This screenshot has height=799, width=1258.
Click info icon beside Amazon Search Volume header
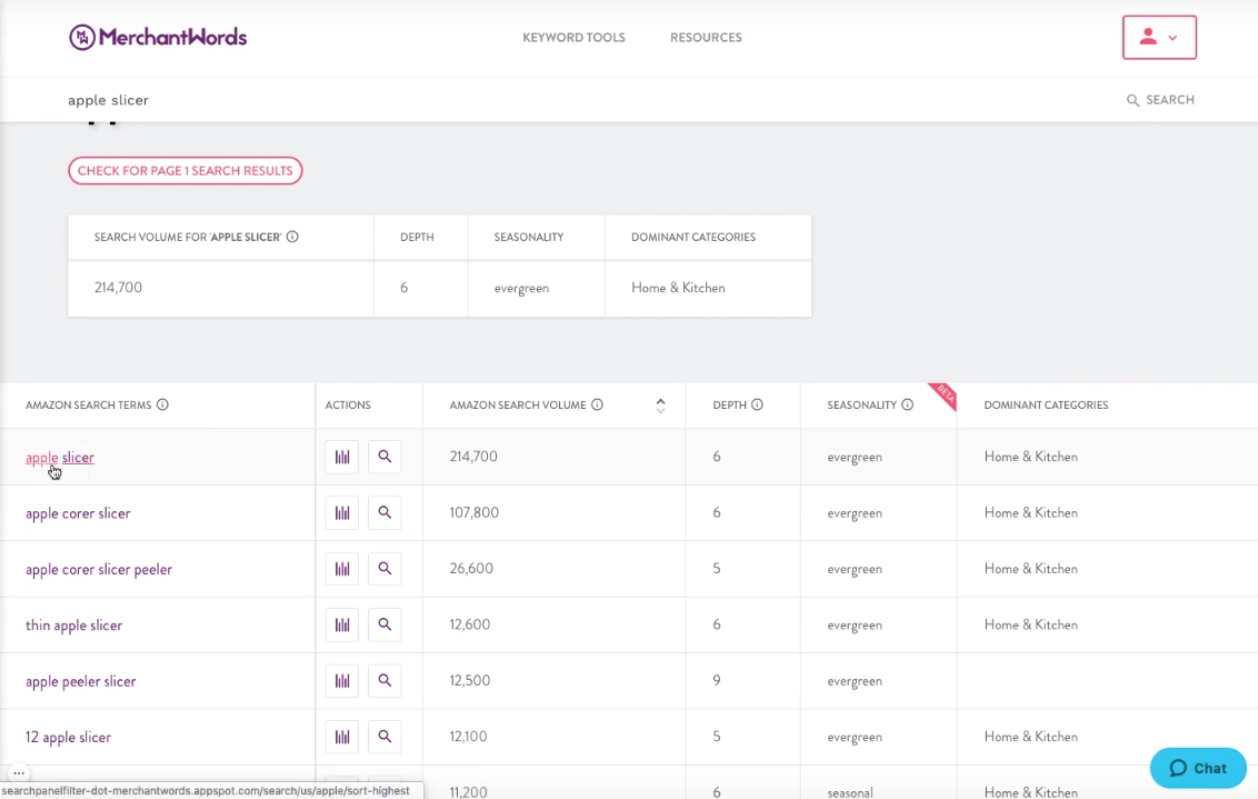(597, 405)
